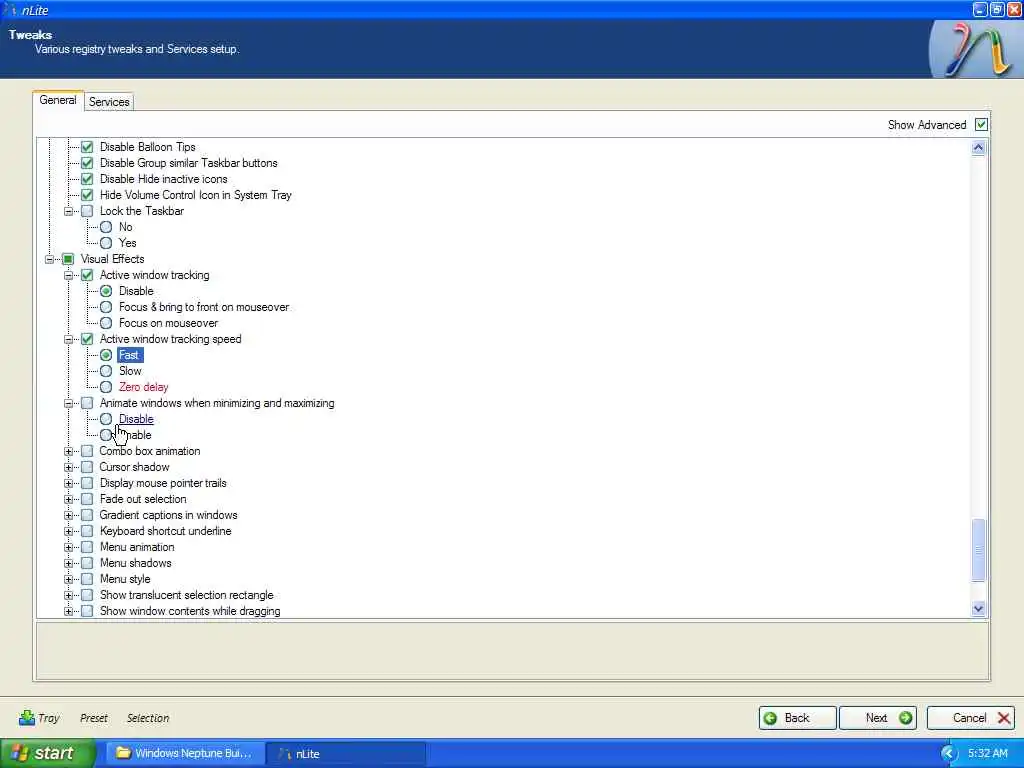Viewport: 1024px width, 768px height.
Task: Switch to the General tab
Action: pyautogui.click(x=57, y=100)
